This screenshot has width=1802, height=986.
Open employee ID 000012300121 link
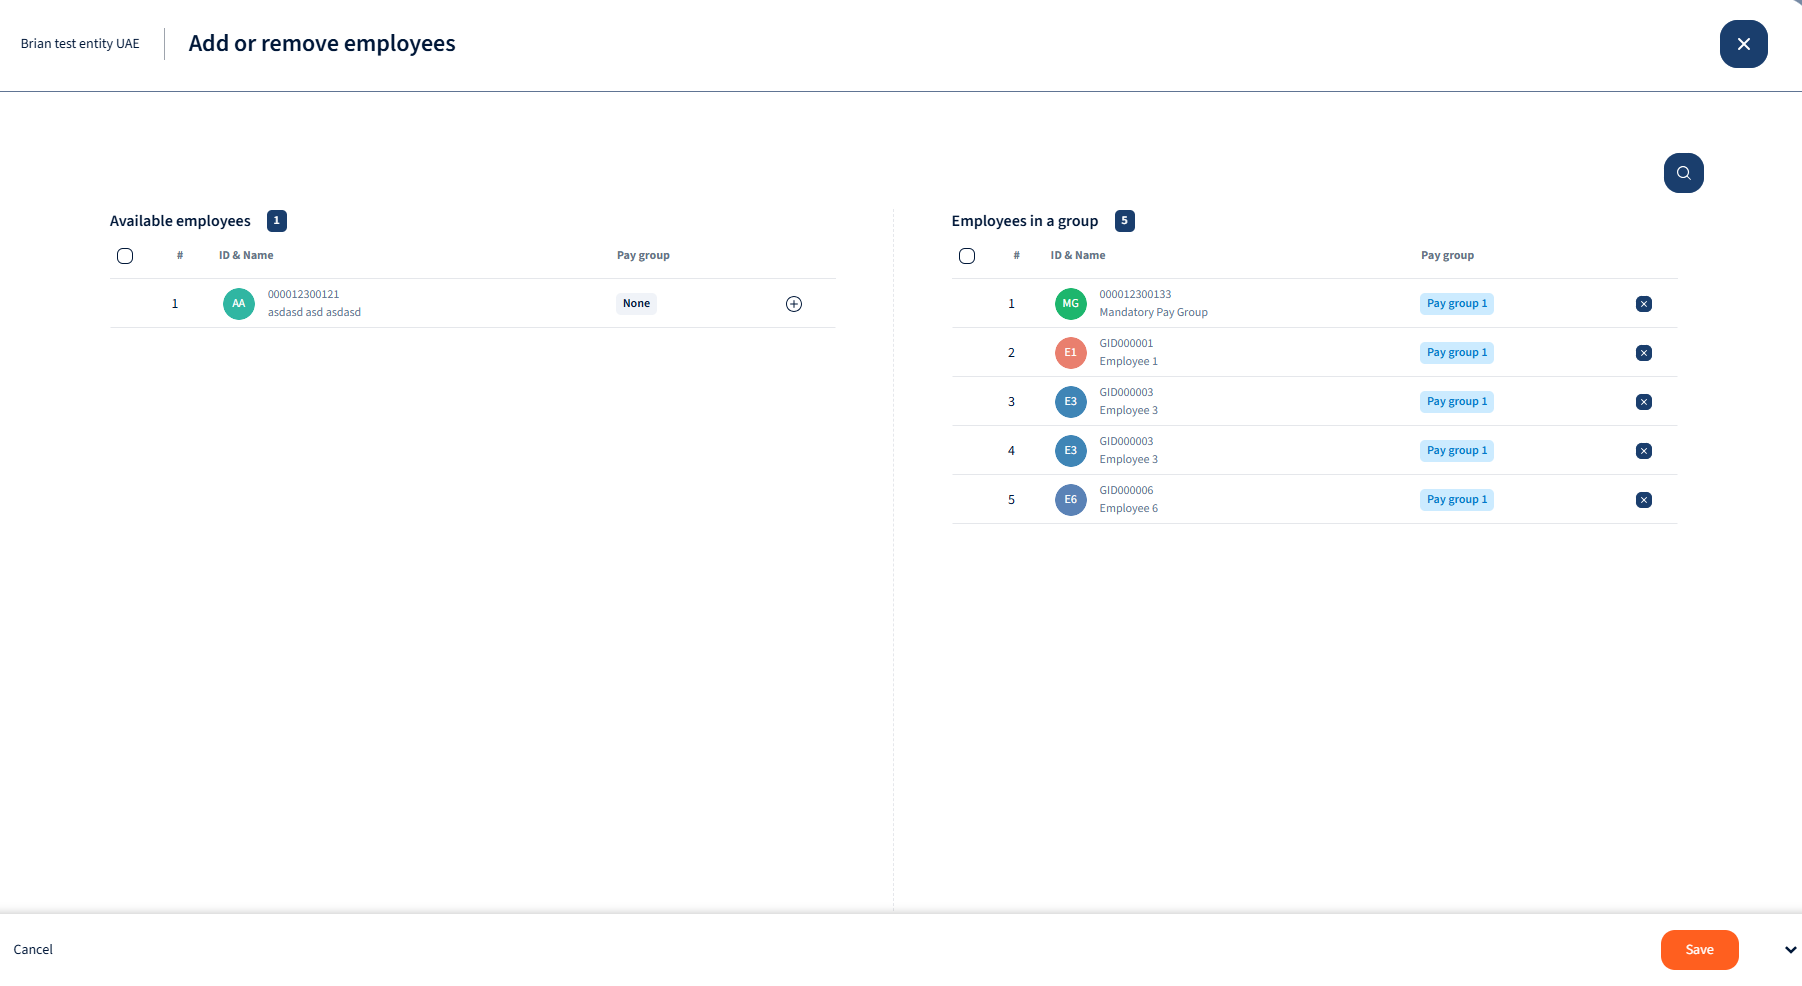pyautogui.click(x=303, y=294)
